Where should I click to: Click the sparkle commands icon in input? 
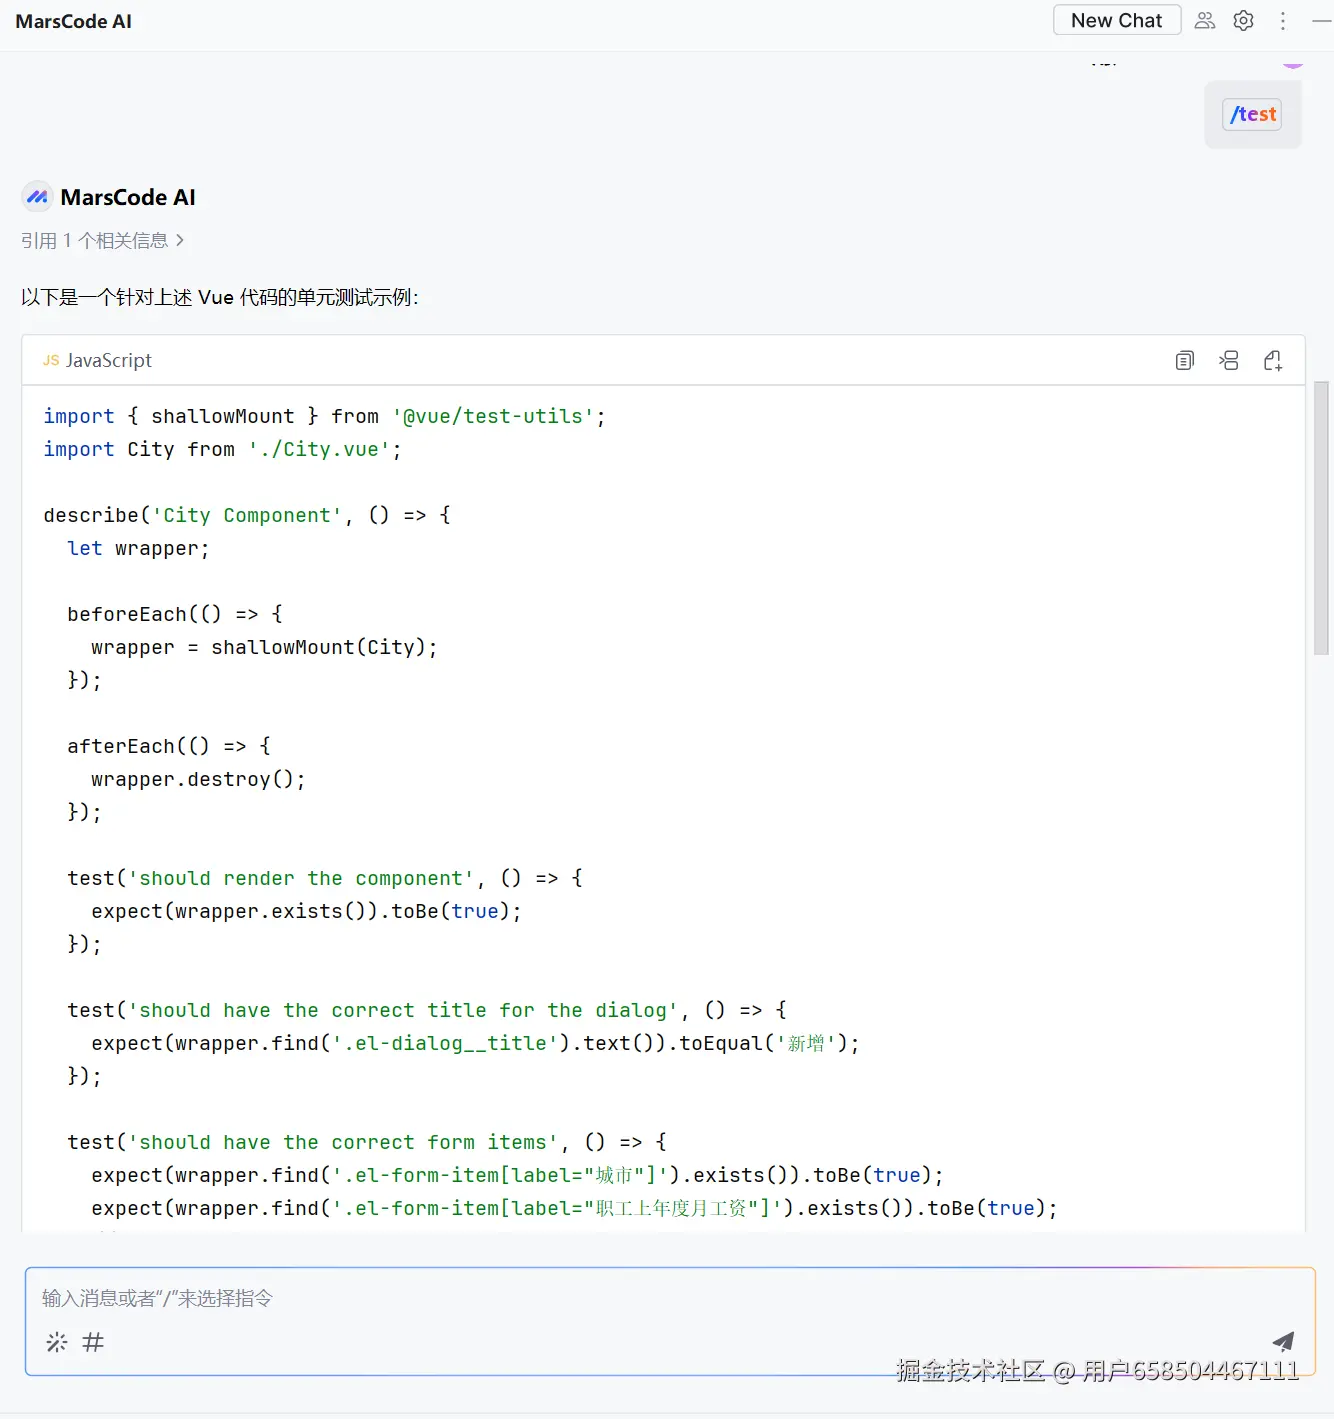(x=57, y=1342)
